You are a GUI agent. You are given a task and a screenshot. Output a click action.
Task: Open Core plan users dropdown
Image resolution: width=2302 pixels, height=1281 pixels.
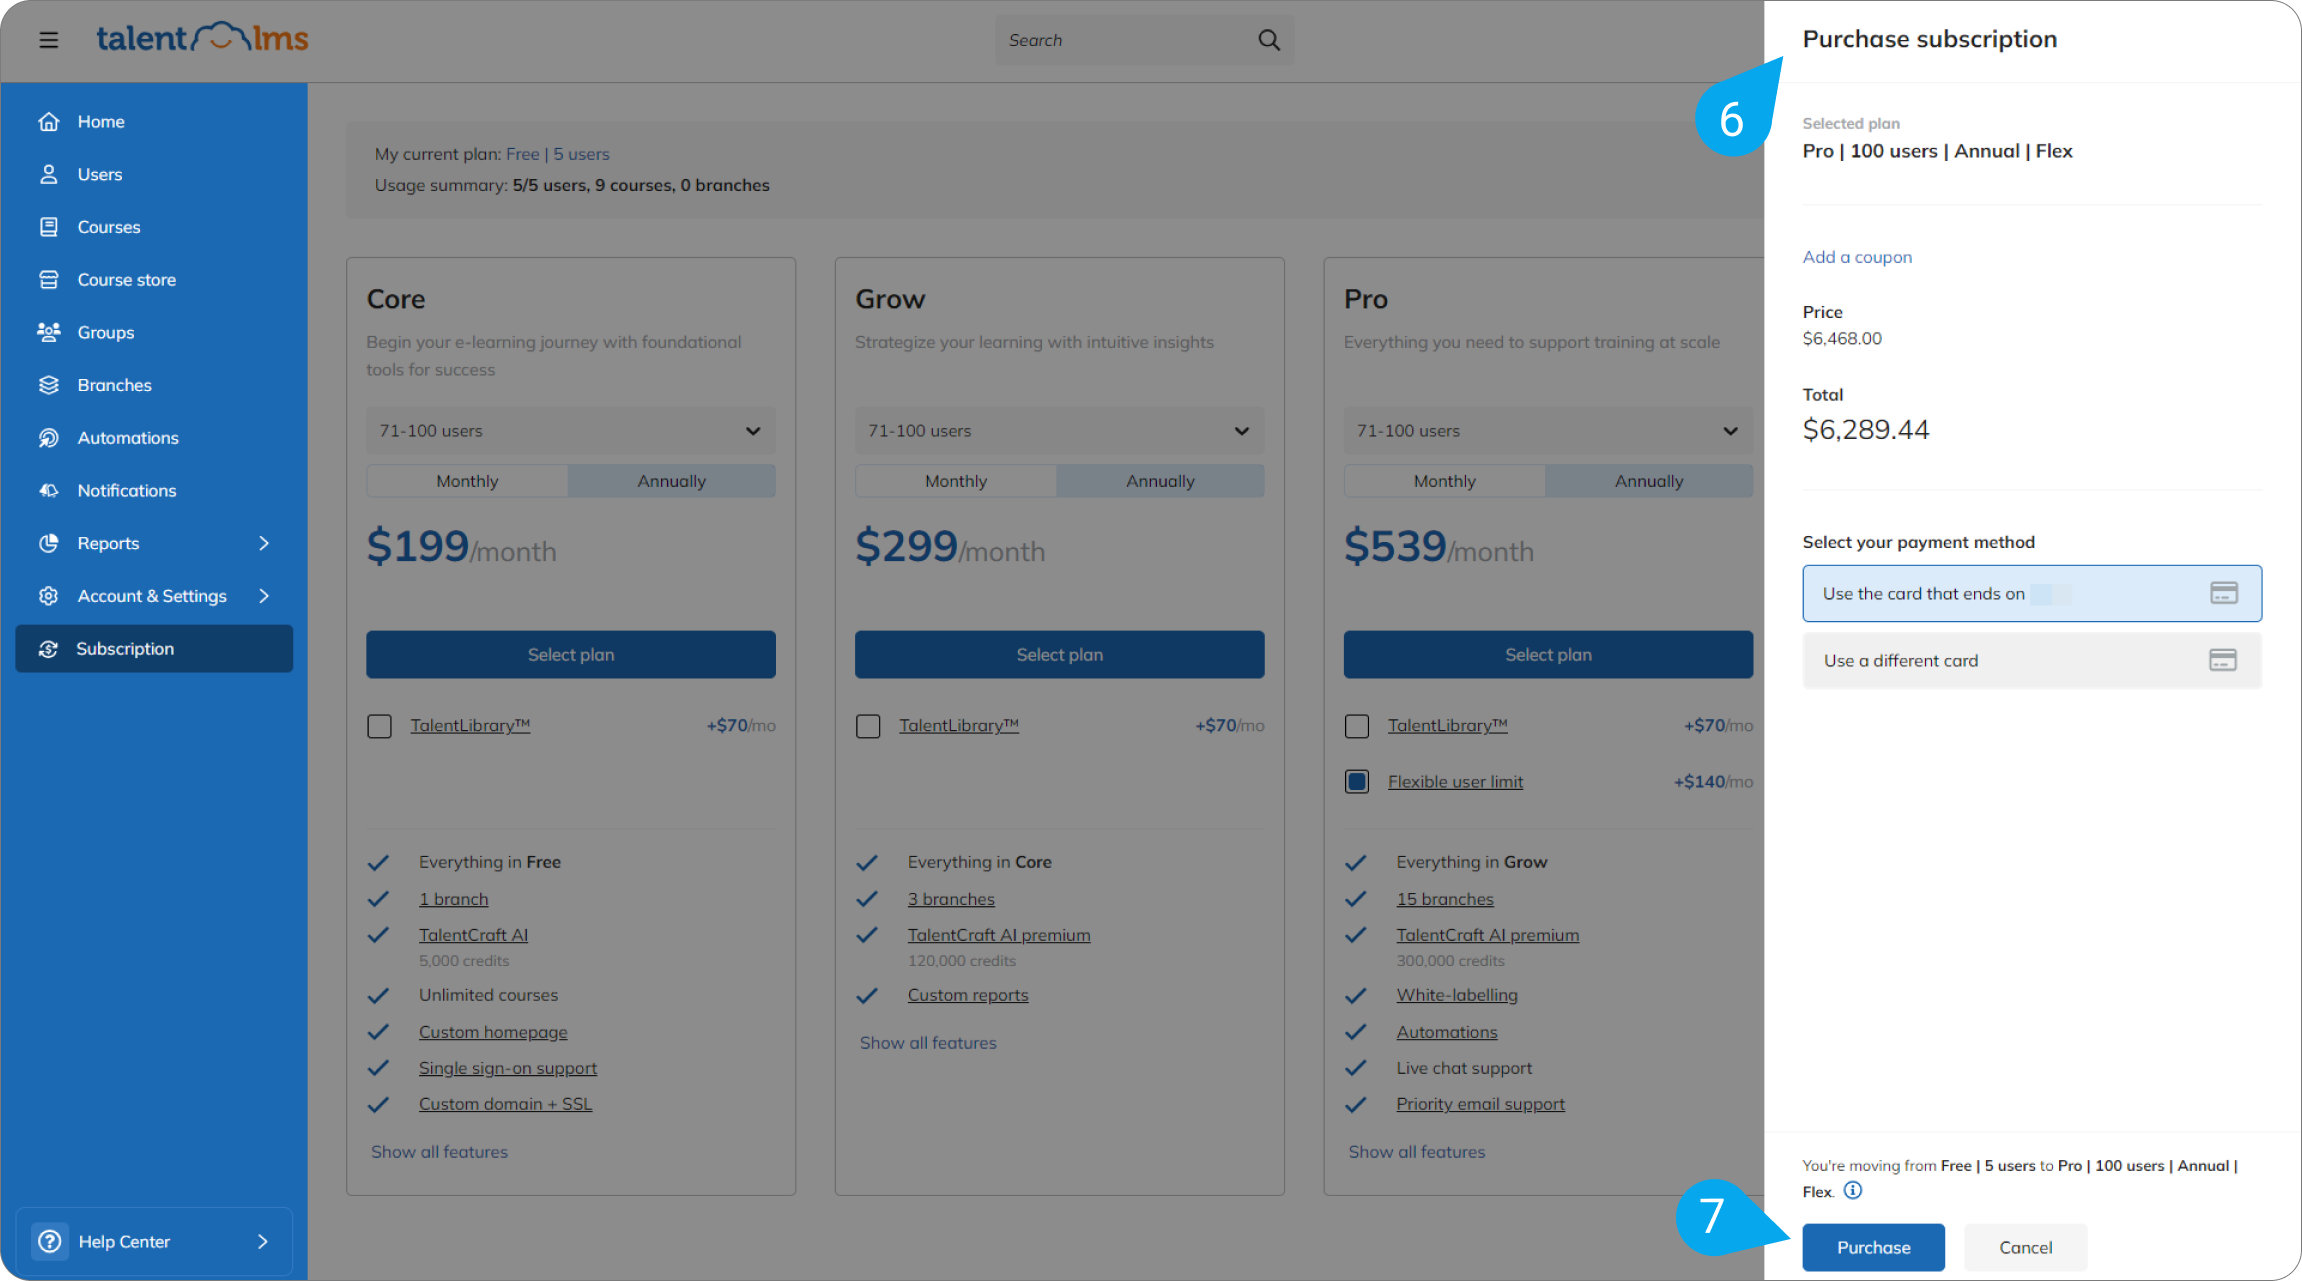click(x=571, y=431)
